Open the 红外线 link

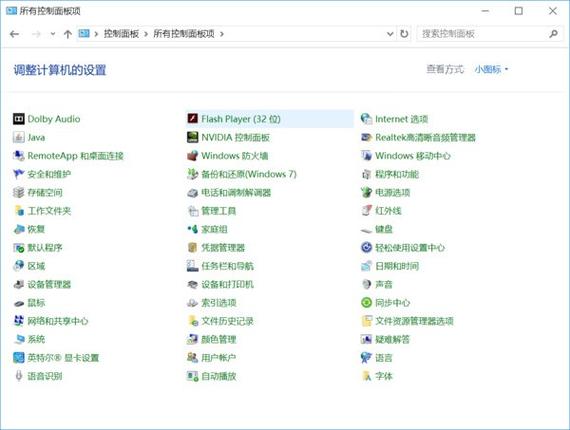pyautogui.click(x=388, y=211)
